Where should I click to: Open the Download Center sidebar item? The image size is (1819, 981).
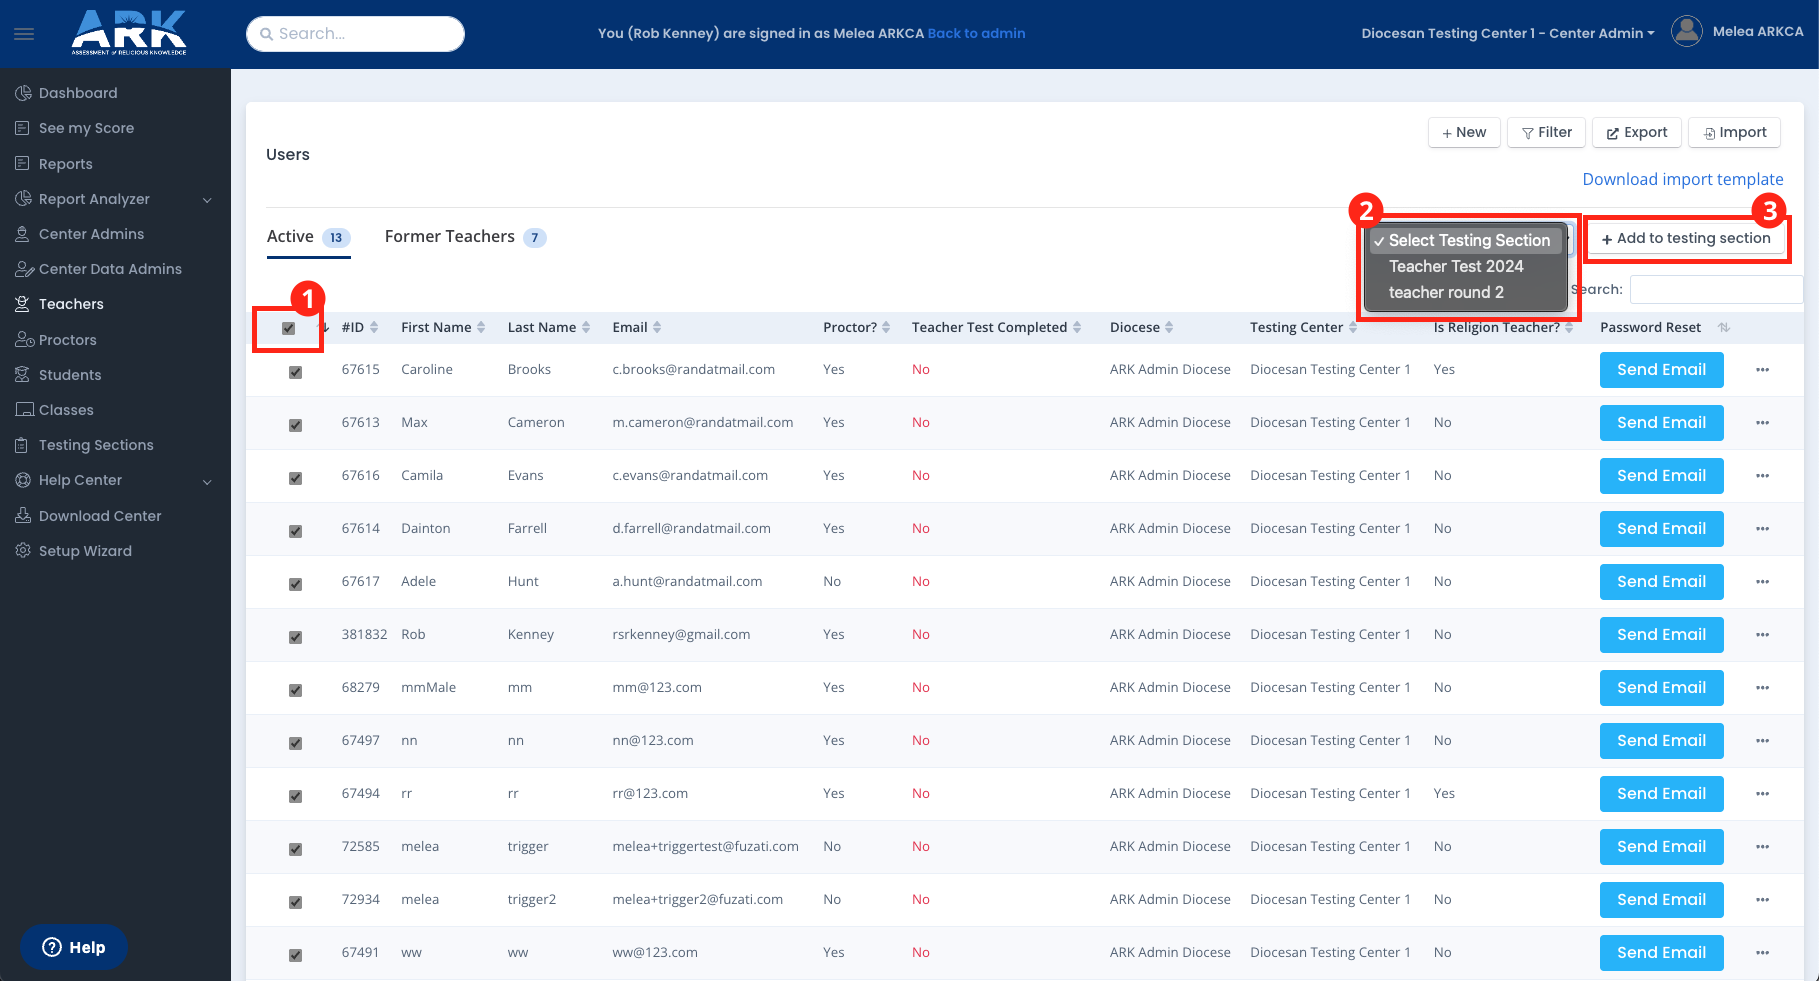99,516
